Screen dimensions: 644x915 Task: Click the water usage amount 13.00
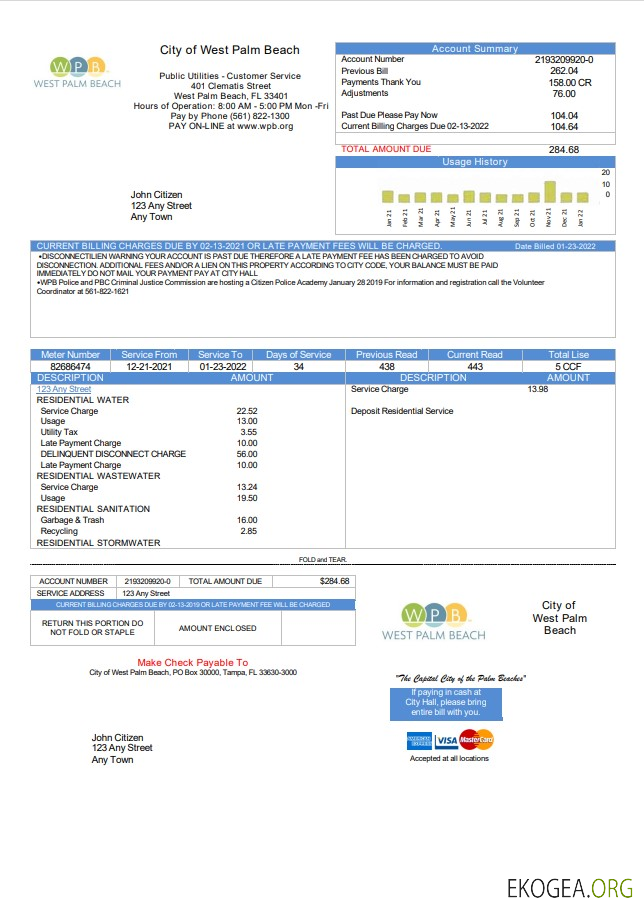point(247,421)
